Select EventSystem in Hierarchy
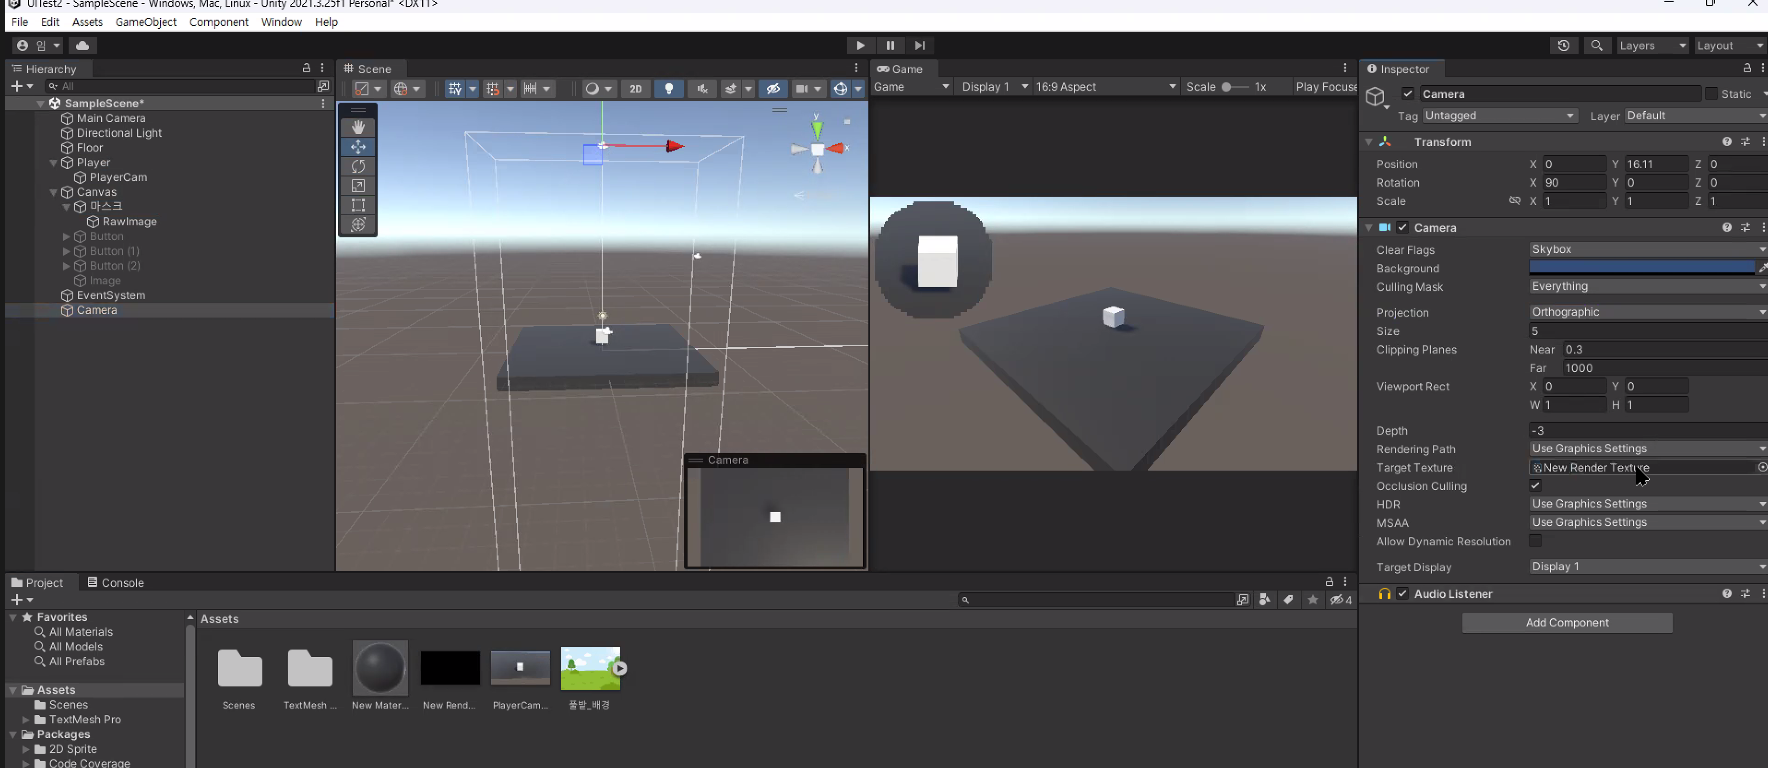 tap(111, 295)
